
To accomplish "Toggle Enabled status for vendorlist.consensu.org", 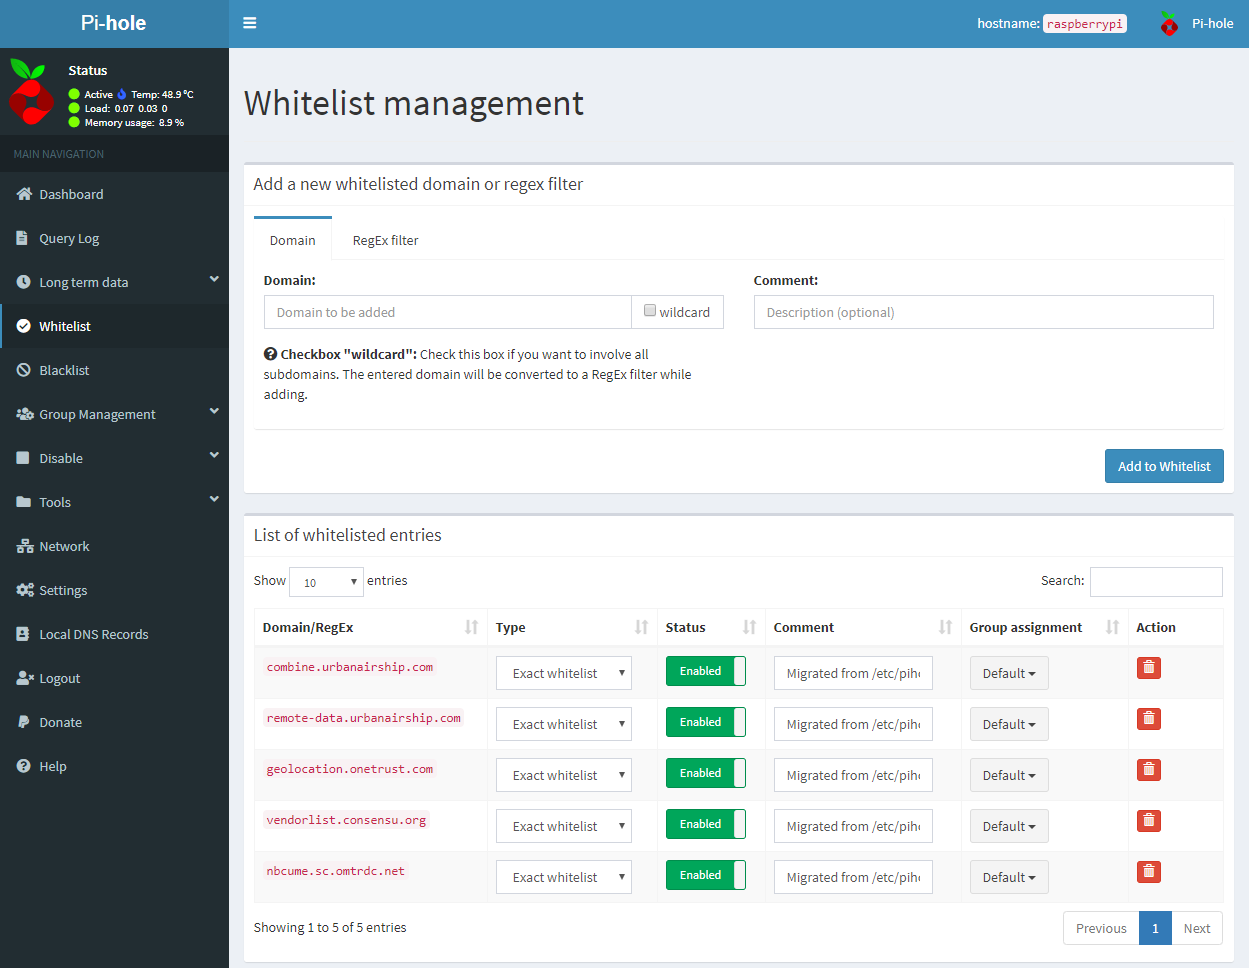I will 706,824.
